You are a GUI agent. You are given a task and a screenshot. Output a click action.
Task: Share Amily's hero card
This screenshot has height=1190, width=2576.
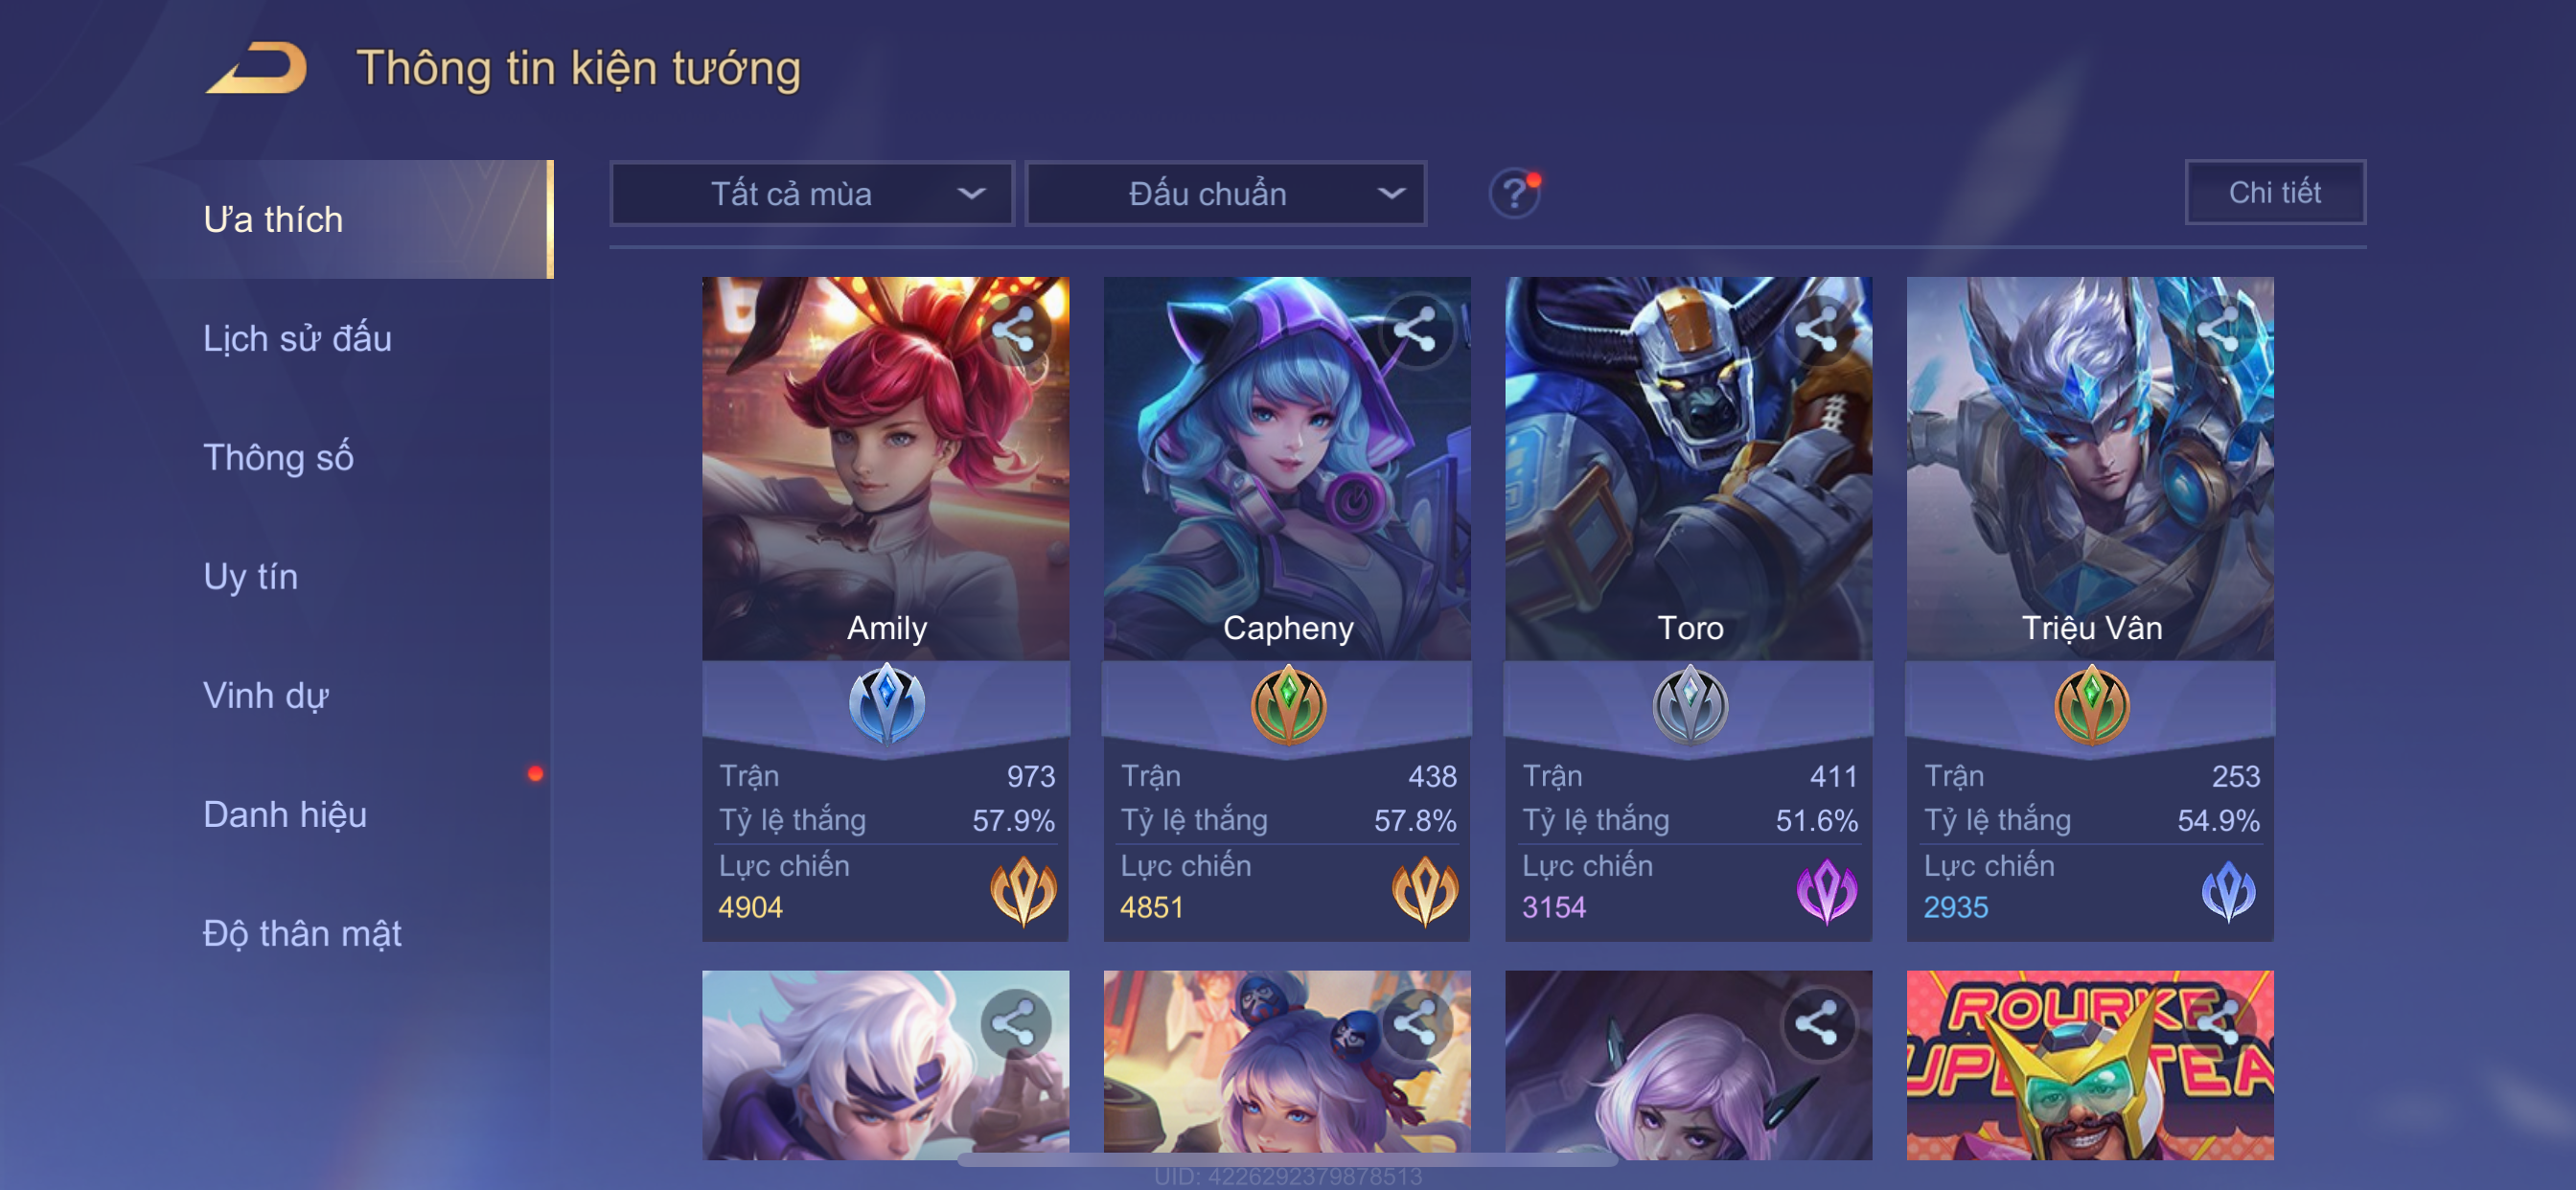coord(1015,330)
